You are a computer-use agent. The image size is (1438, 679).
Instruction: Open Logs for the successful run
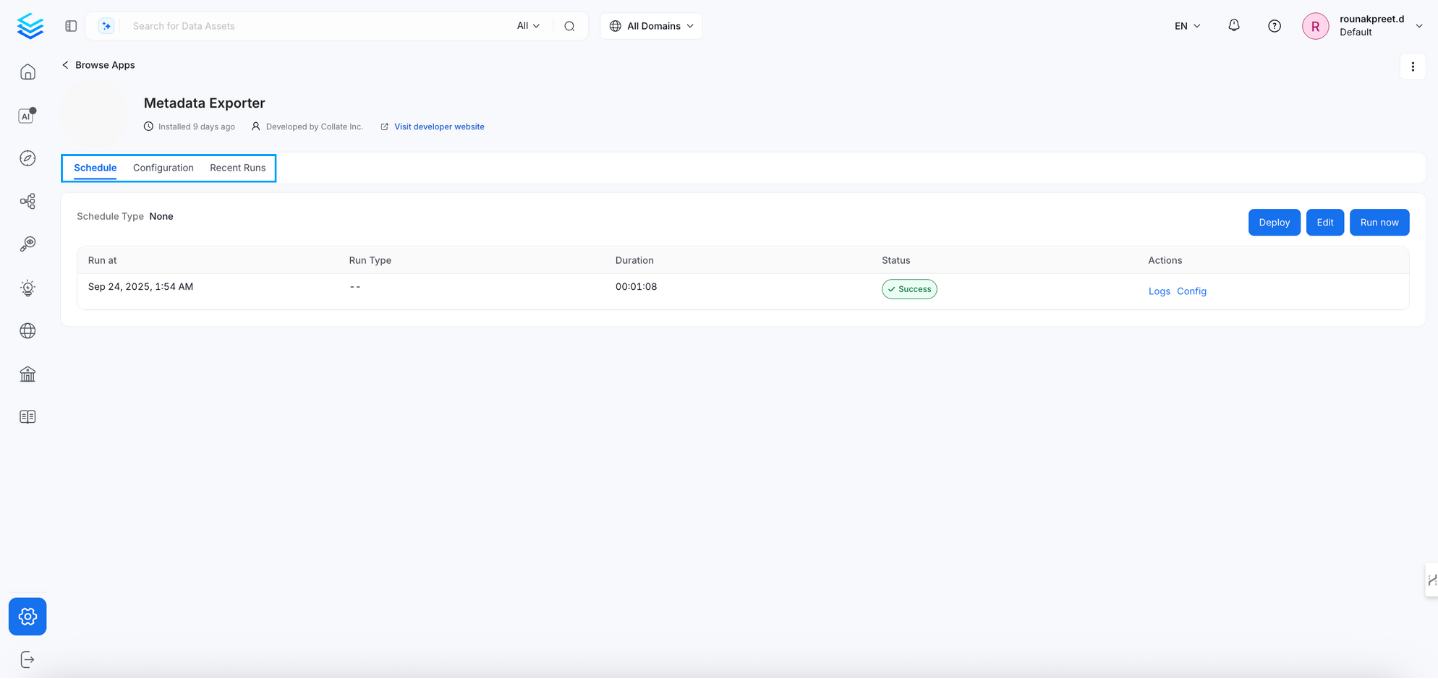[x=1159, y=291]
